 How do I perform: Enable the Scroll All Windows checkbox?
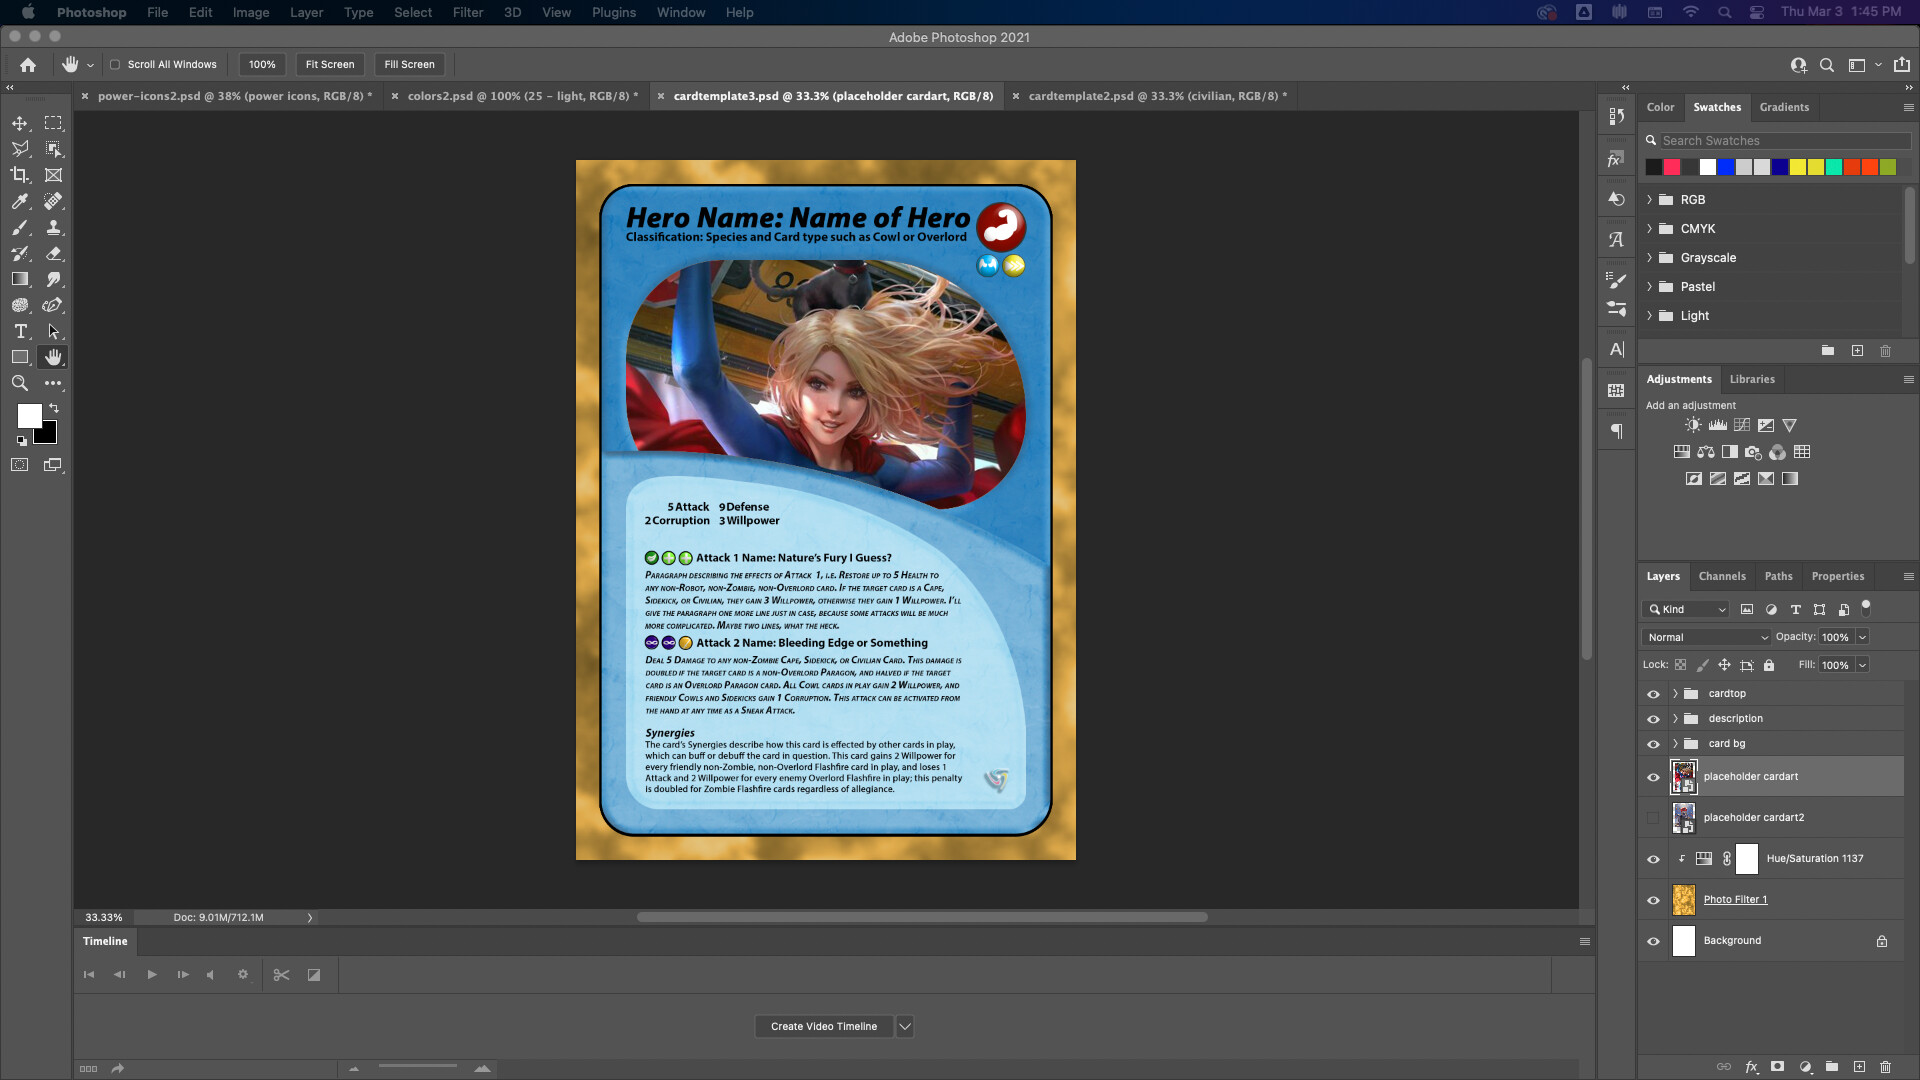coord(116,64)
